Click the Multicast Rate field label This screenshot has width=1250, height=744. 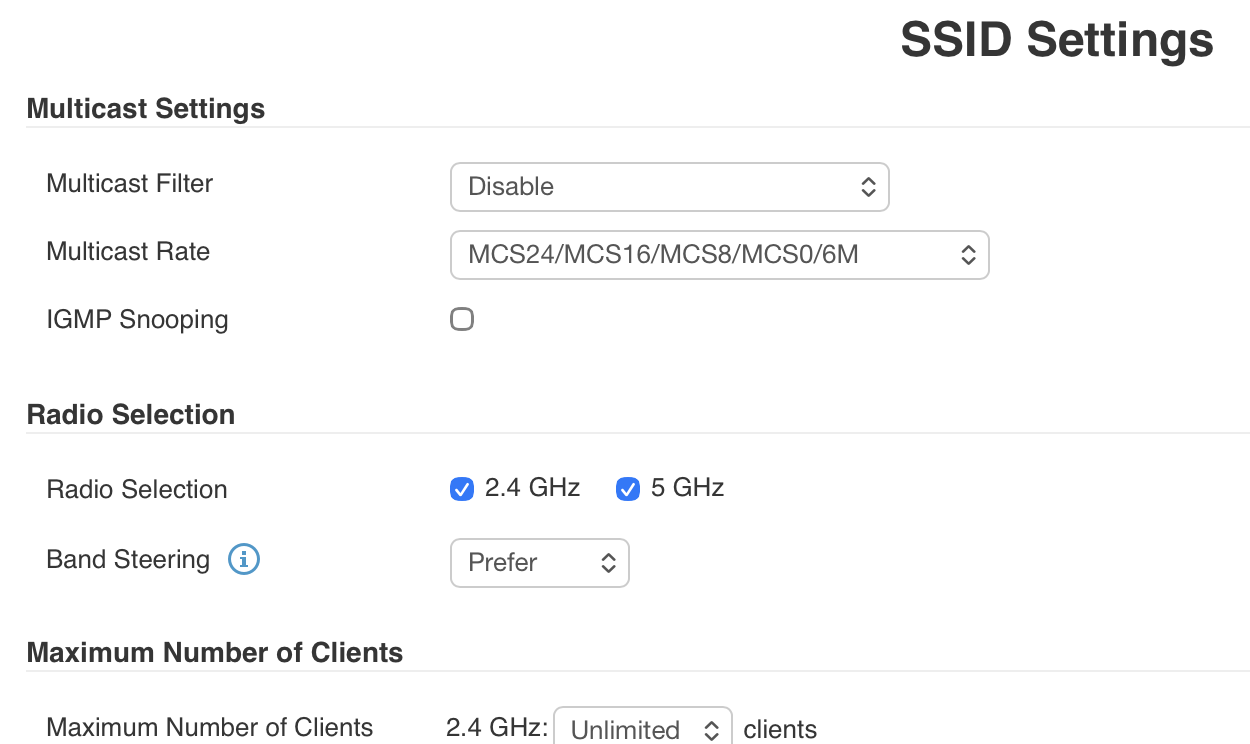point(128,251)
